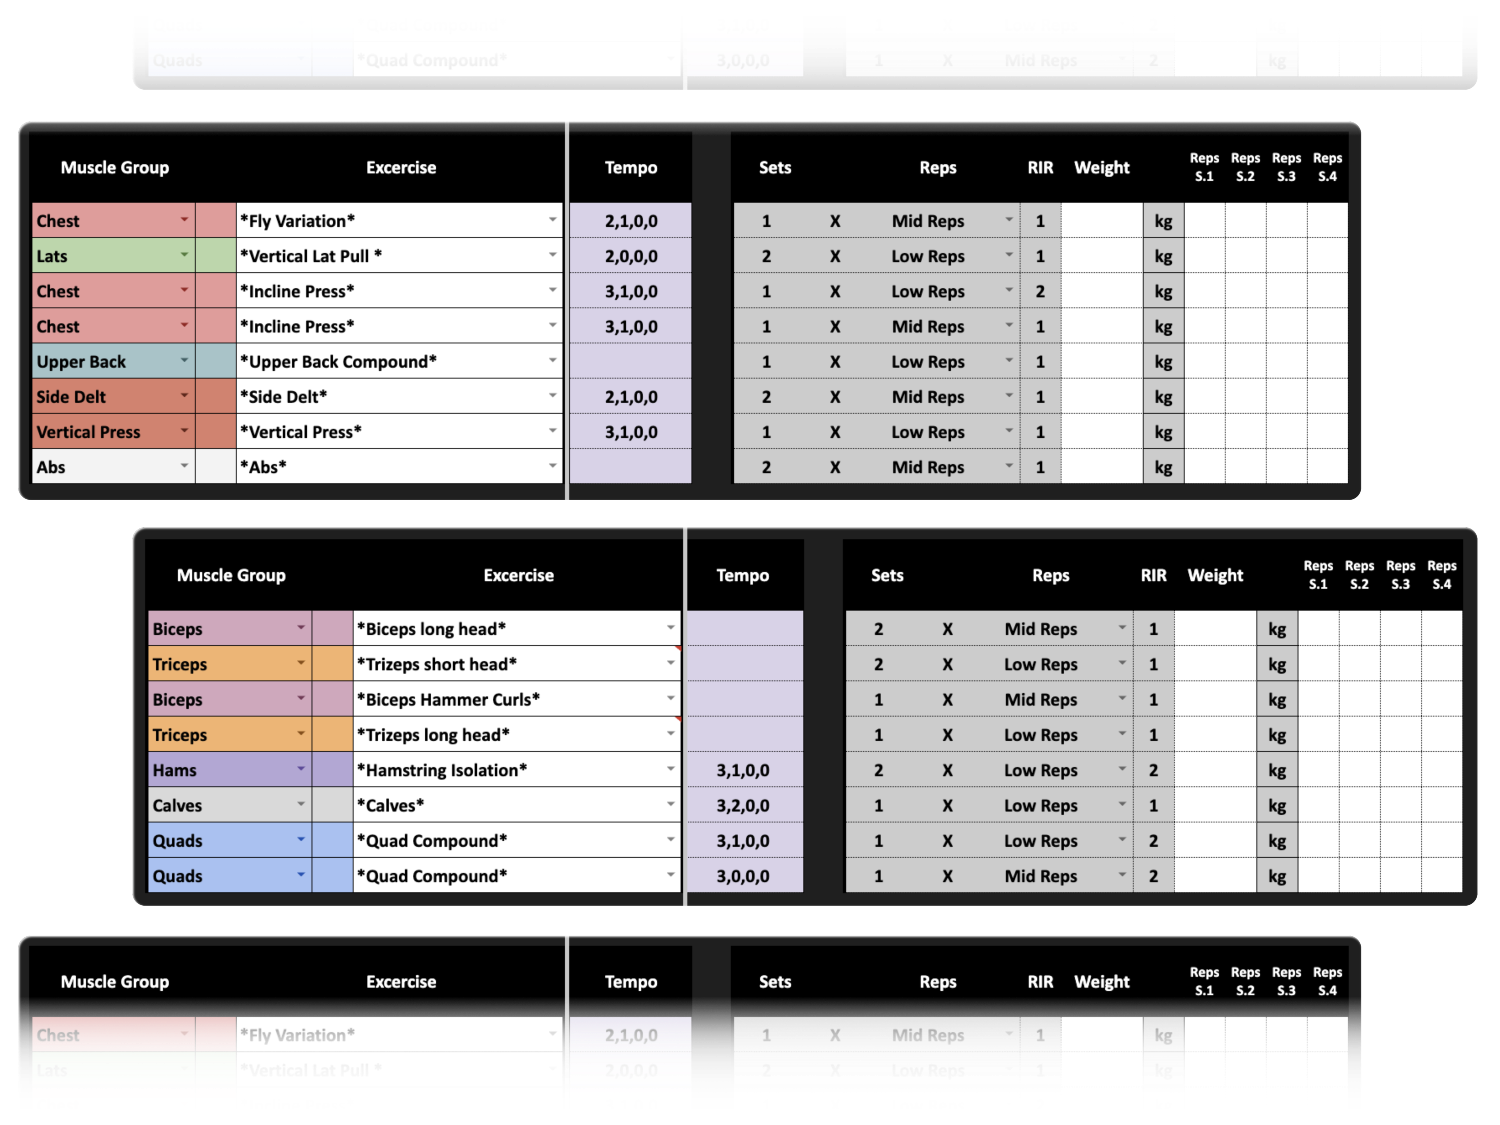This screenshot has height=1125, width=1500.
Task: Expand reps range dropdown for Biceps long head
Action: (x=1122, y=629)
